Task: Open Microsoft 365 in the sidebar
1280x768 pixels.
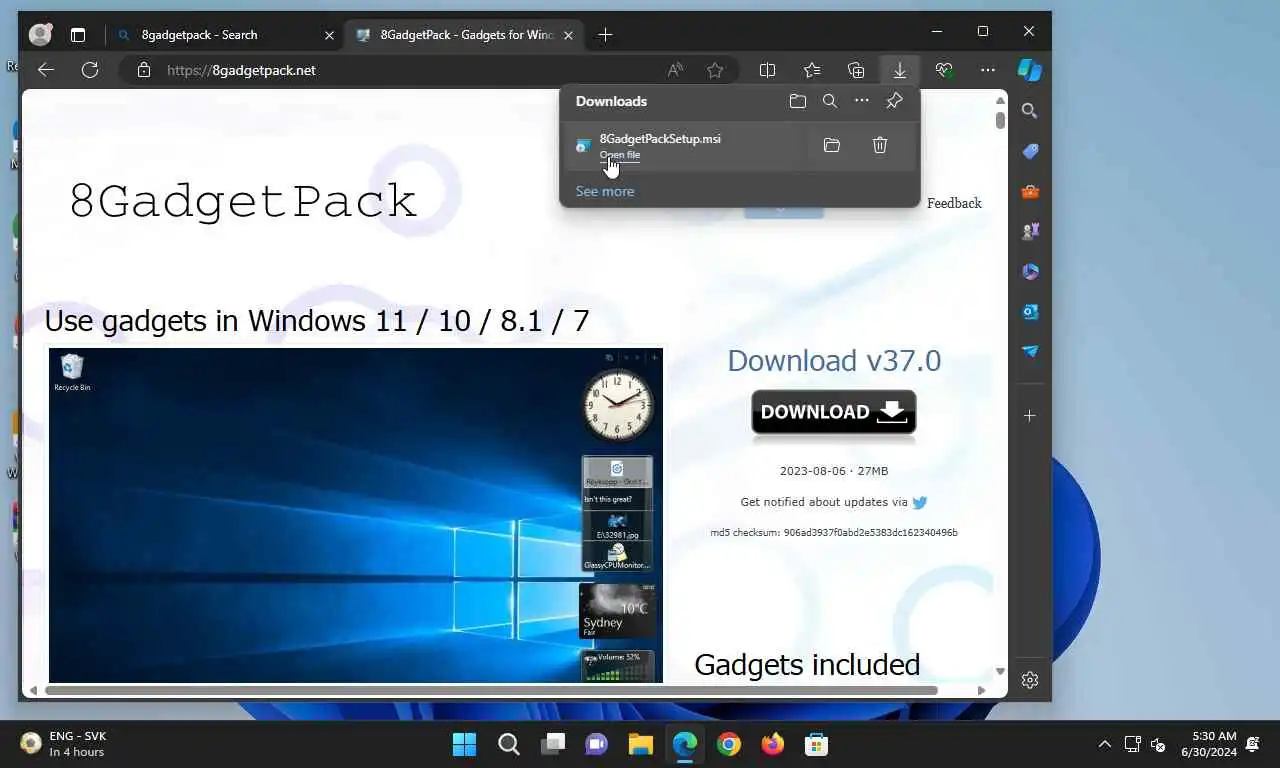Action: [1030, 271]
